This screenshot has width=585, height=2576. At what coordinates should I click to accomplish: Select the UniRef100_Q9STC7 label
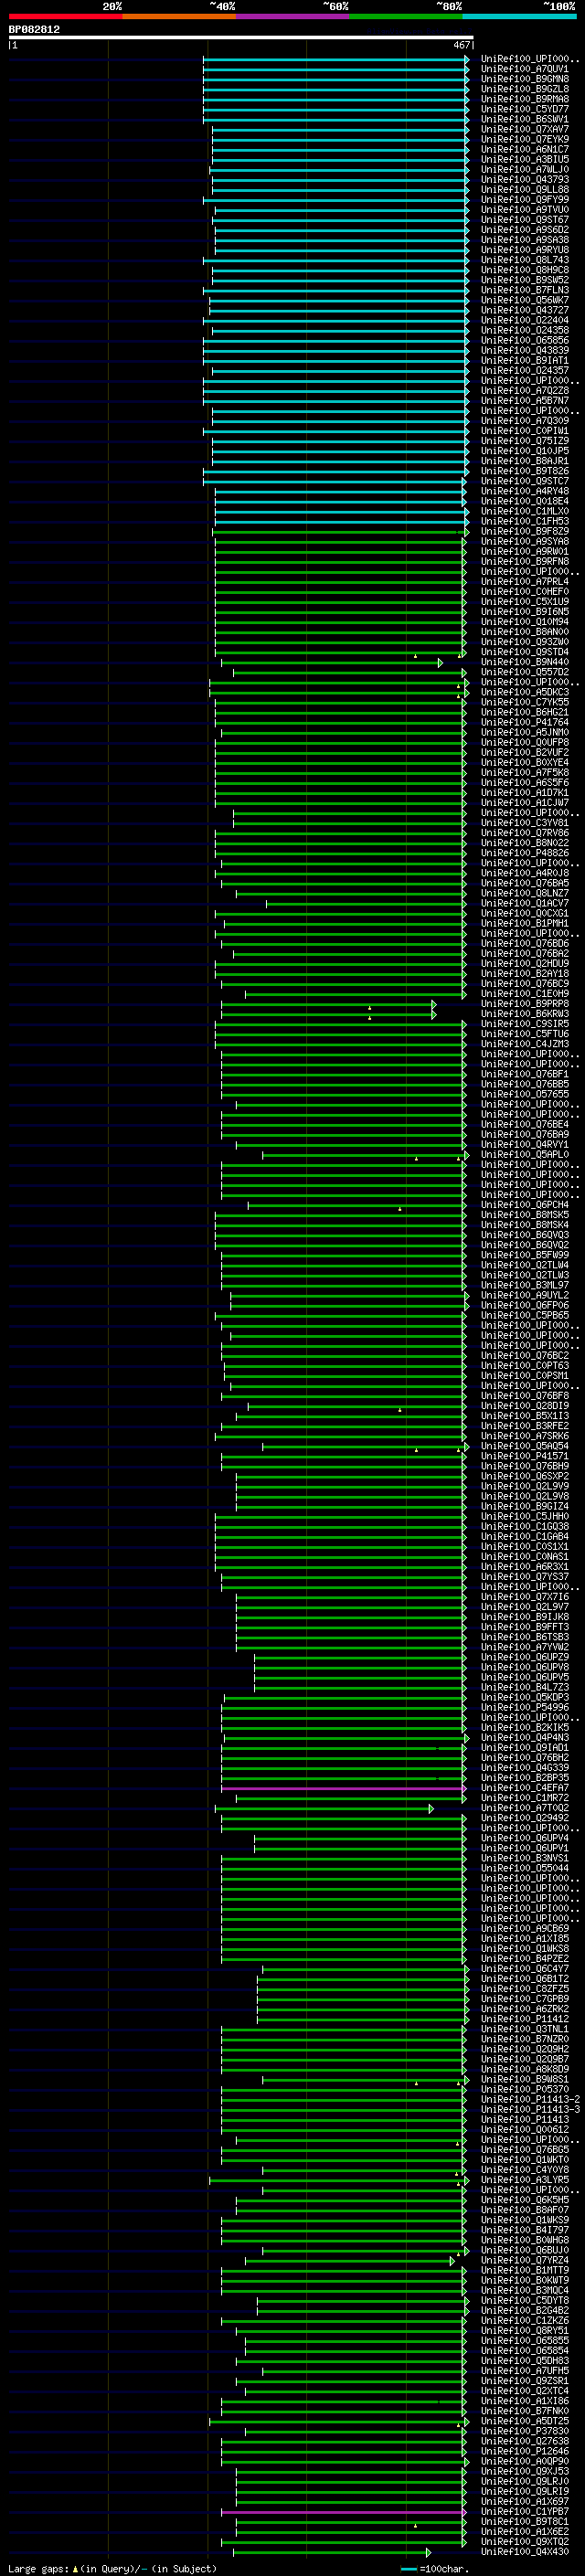click(x=524, y=481)
